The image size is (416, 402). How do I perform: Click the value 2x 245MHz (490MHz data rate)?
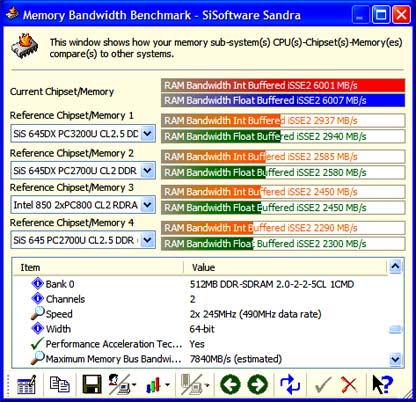click(255, 314)
